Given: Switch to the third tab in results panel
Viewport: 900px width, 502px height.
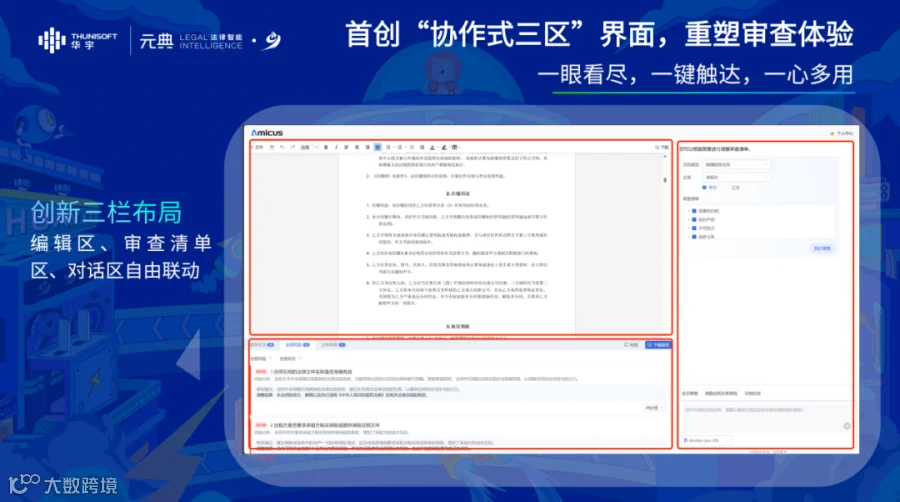Looking at the screenshot, I should click(x=333, y=345).
